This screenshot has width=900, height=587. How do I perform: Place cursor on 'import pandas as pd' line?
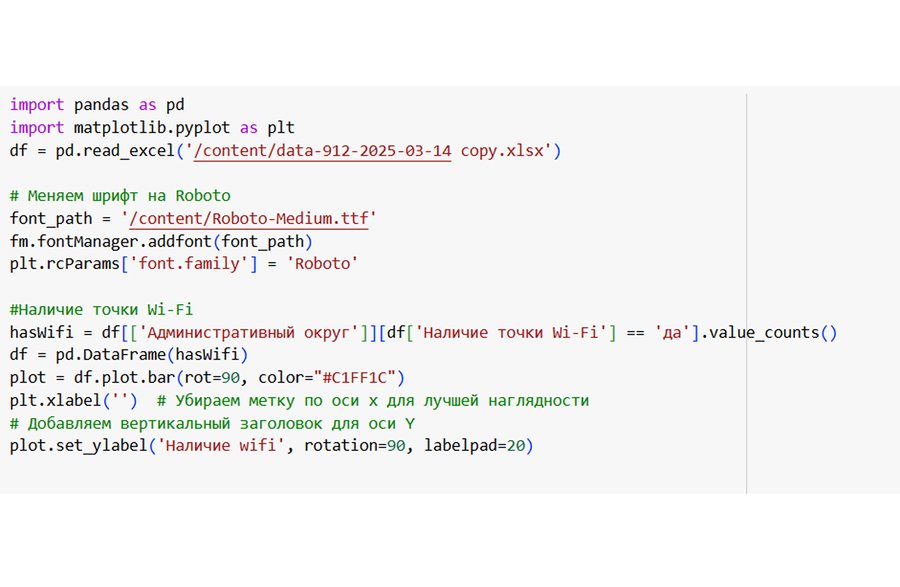tap(97, 104)
